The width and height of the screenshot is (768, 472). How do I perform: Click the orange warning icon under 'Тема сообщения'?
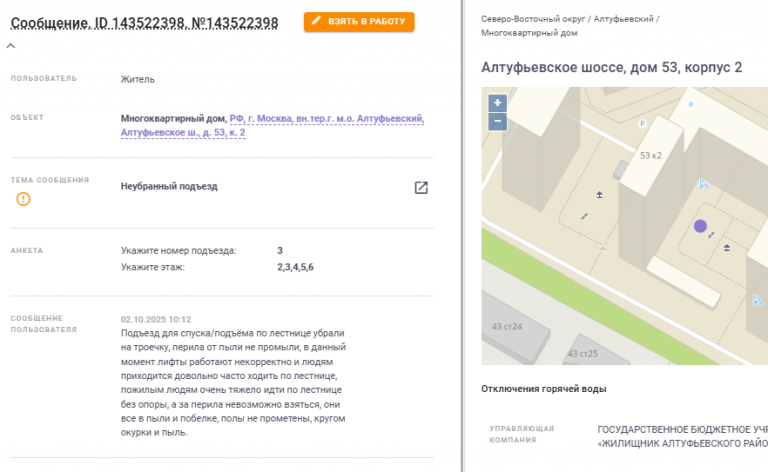point(23,199)
